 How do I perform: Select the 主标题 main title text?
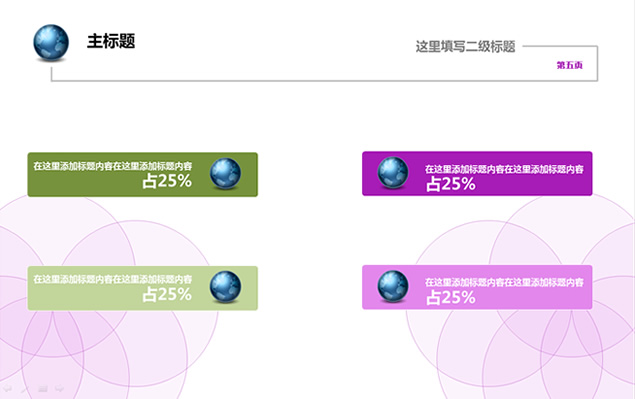[x=111, y=41]
